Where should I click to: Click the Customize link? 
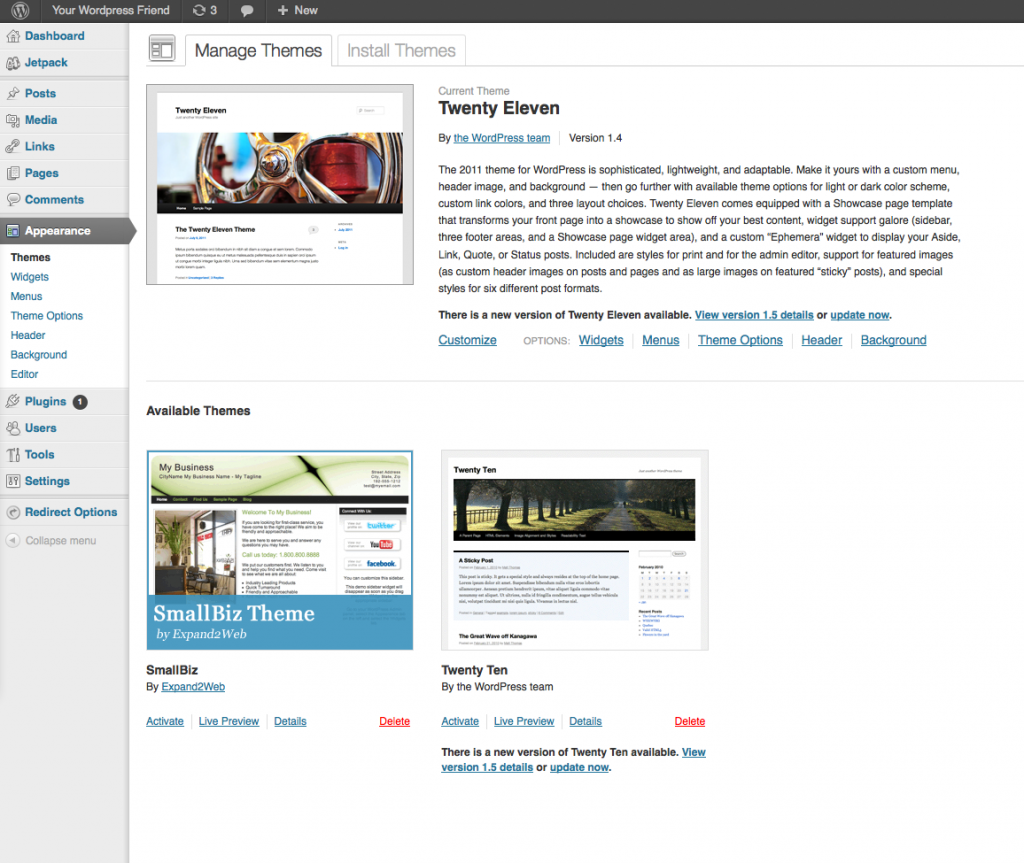coord(468,340)
